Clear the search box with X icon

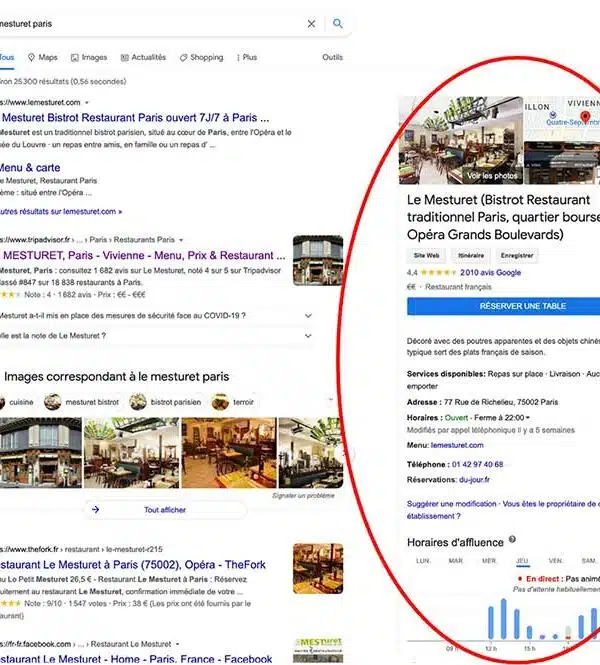pyautogui.click(x=311, y=24)
